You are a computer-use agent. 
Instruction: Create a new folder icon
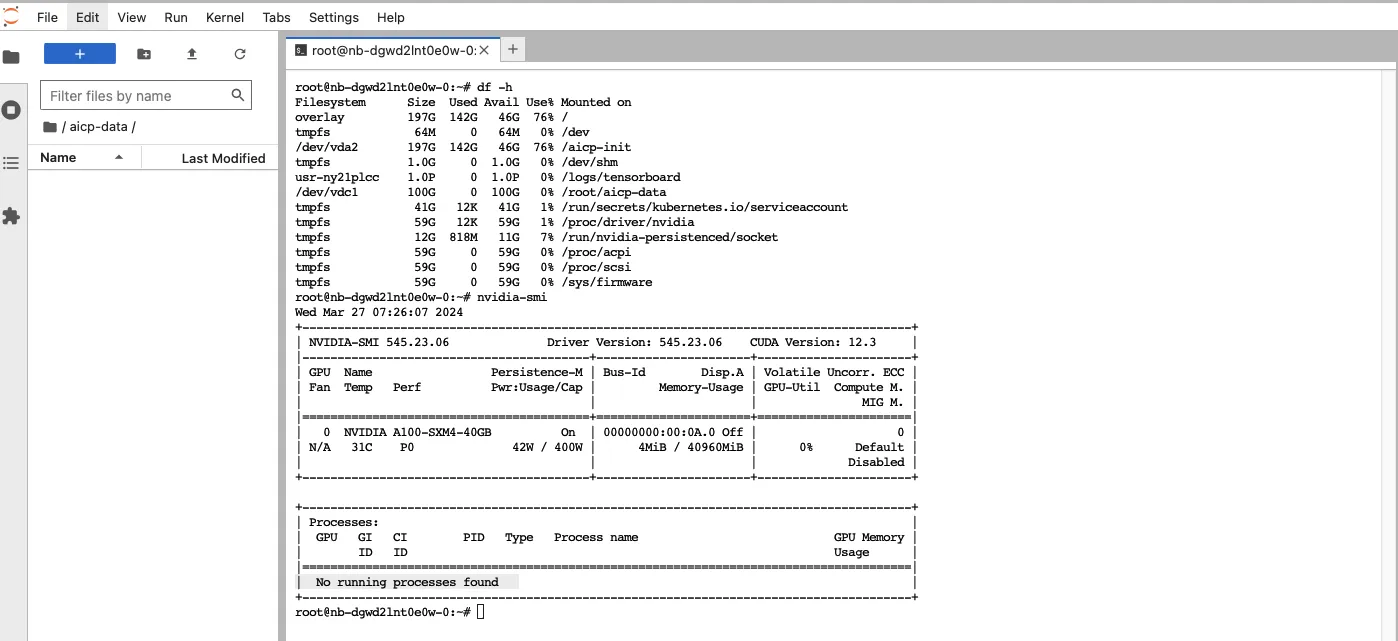coord(144,54)
